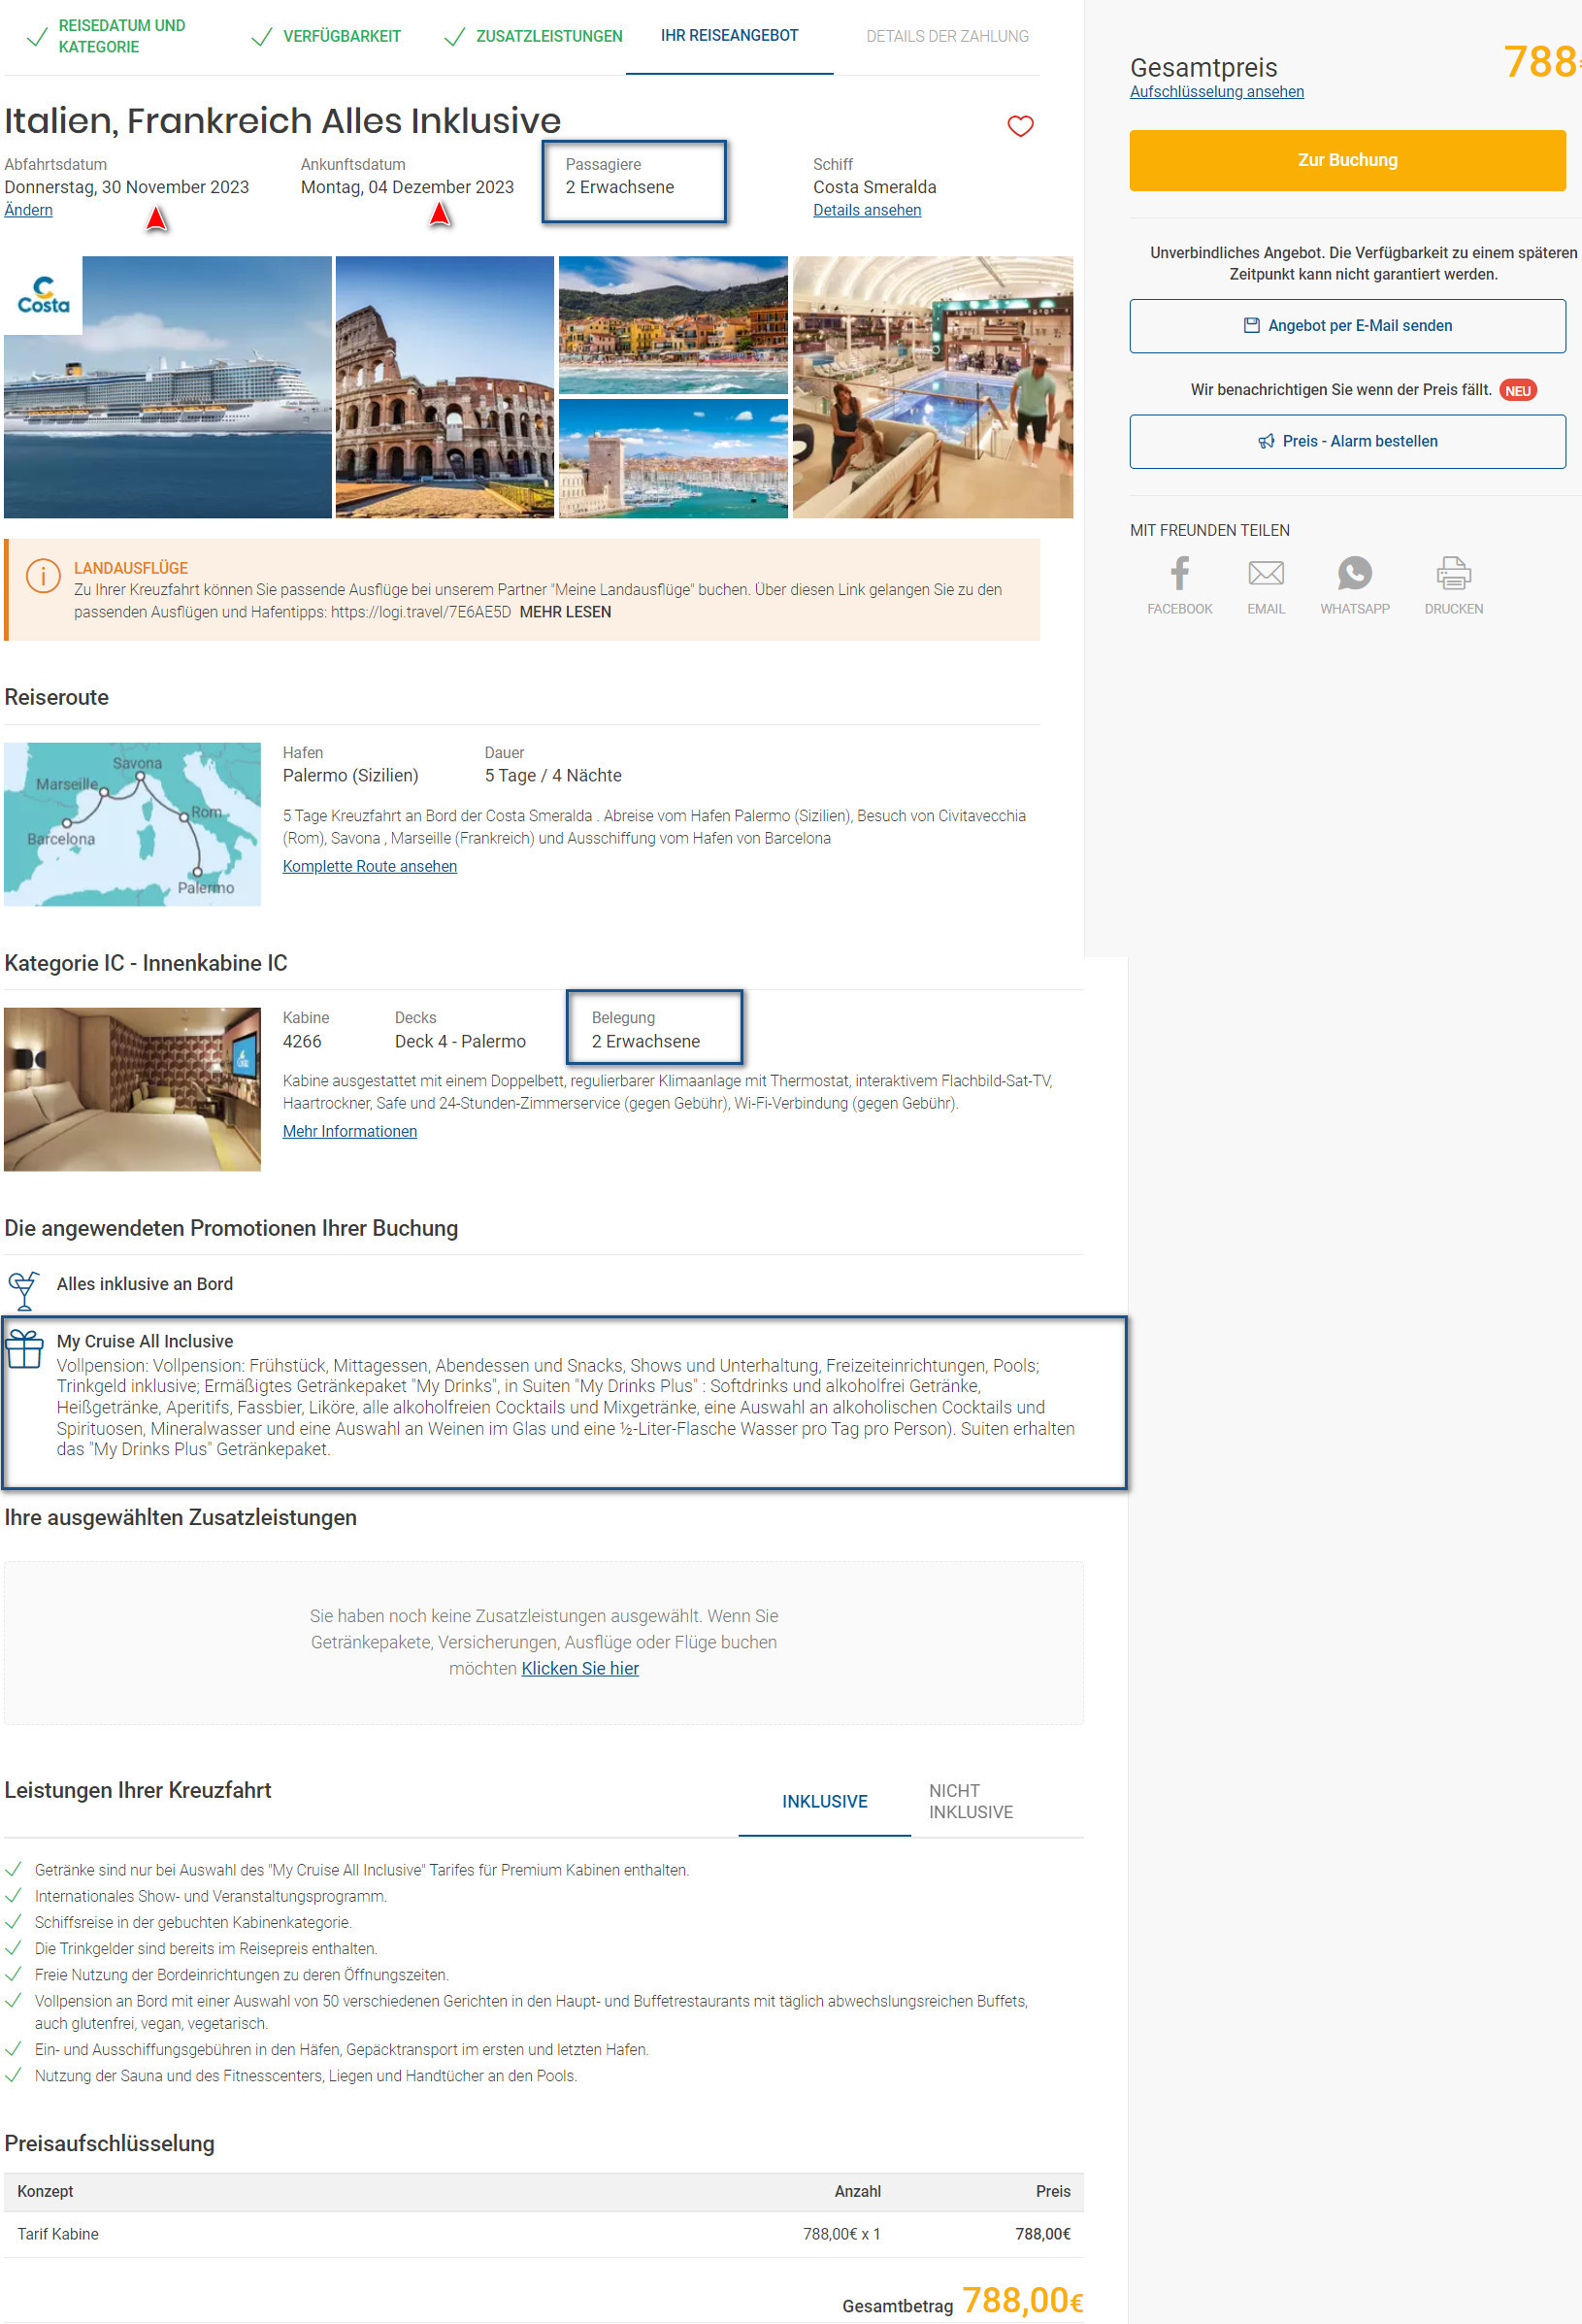Viewport: 1582px width, 2324px height.
Task: Click the Ändern link under departure date
Action: click(x=28, y=210)
